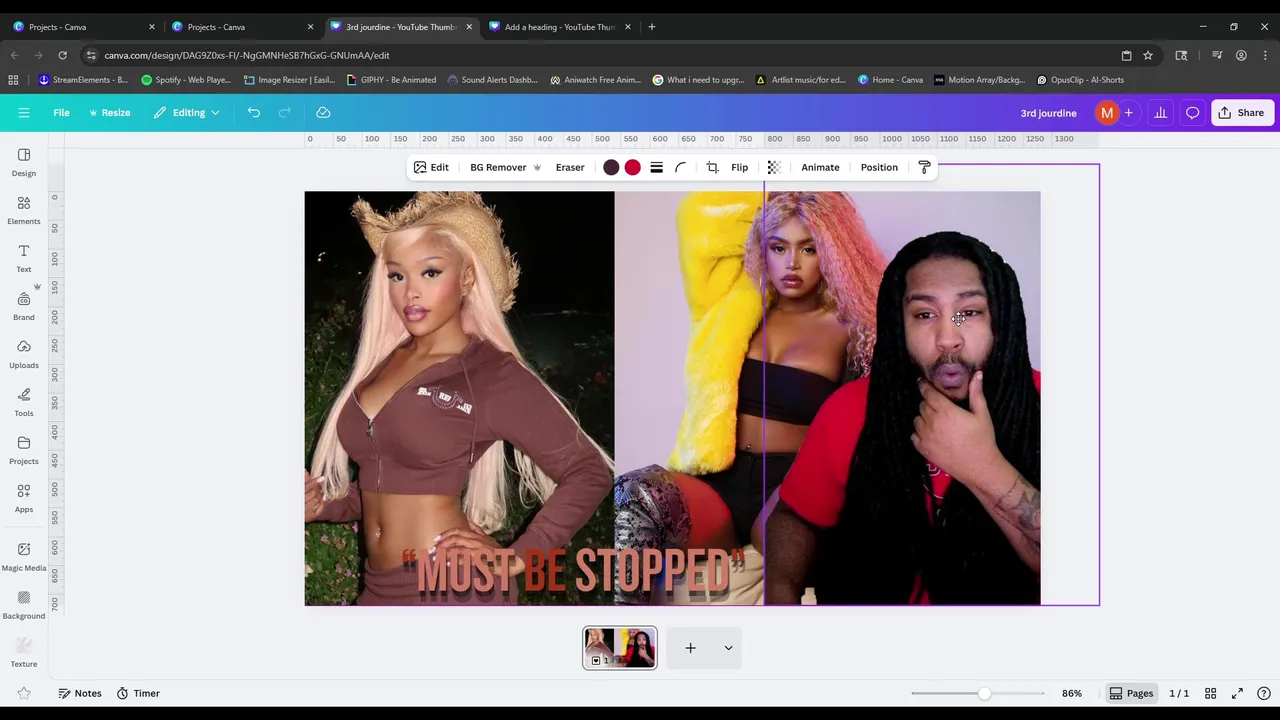Toggle the Pages view
The height and width of the screenshot is (720, 1280).
pyautogui.click(x=1131, y=693)
